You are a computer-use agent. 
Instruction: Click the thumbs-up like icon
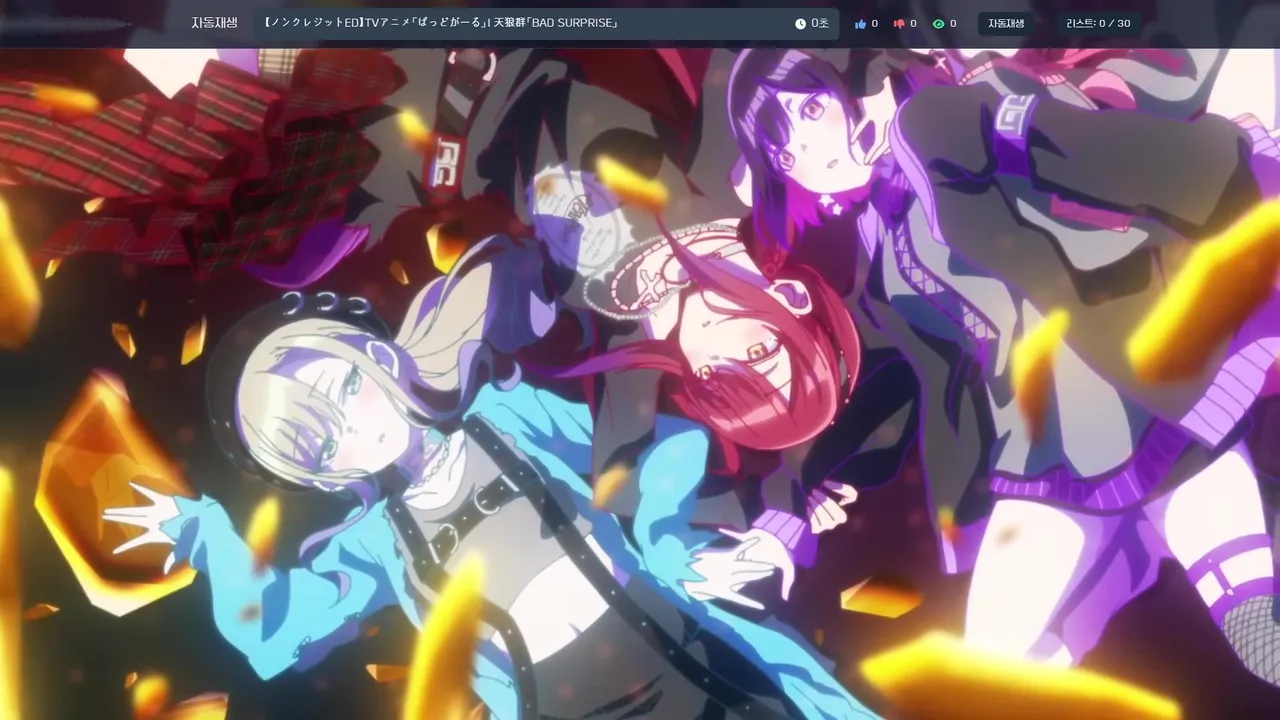[860, 23]
